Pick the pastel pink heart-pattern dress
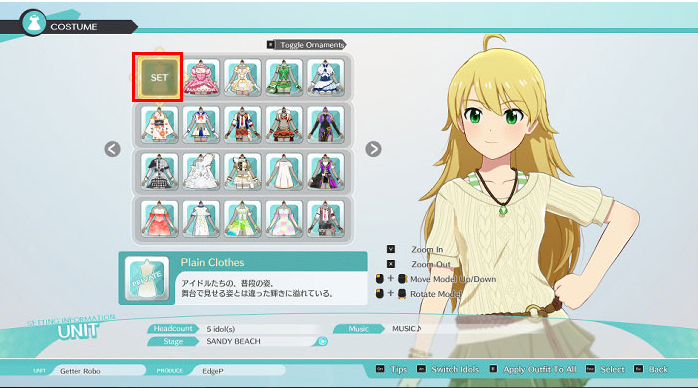 click(284, 218)
